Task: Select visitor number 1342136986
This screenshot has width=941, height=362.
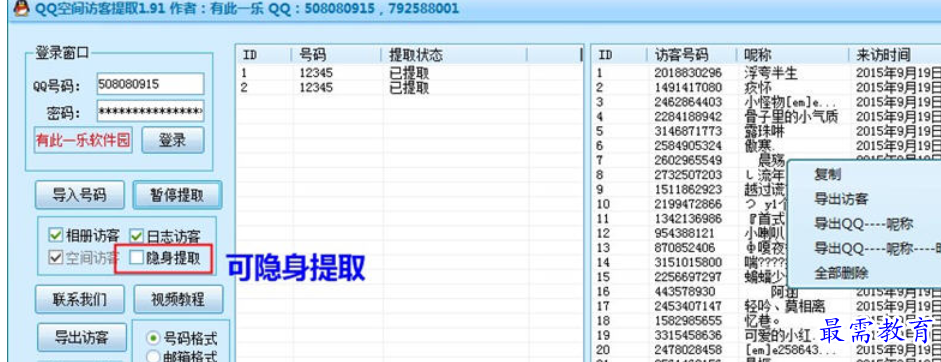Action: pyautogui.click(x=688, y=219)
